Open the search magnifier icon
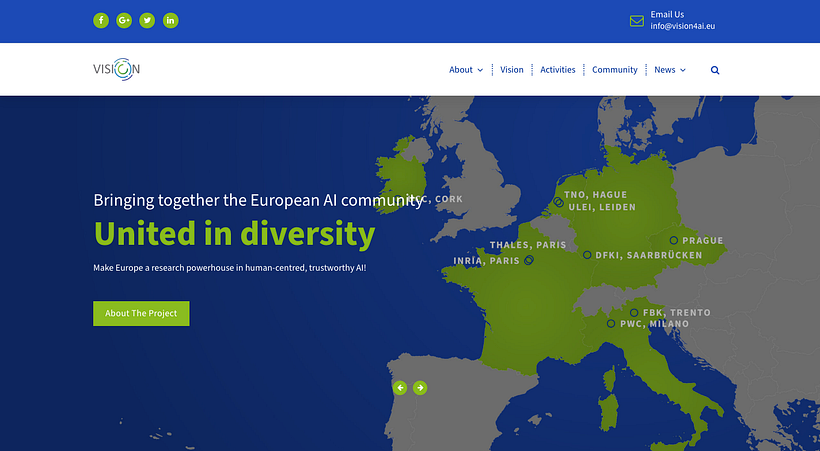Image resolution: width=820 pixels, height=451 pixels. tap(715, 70)
